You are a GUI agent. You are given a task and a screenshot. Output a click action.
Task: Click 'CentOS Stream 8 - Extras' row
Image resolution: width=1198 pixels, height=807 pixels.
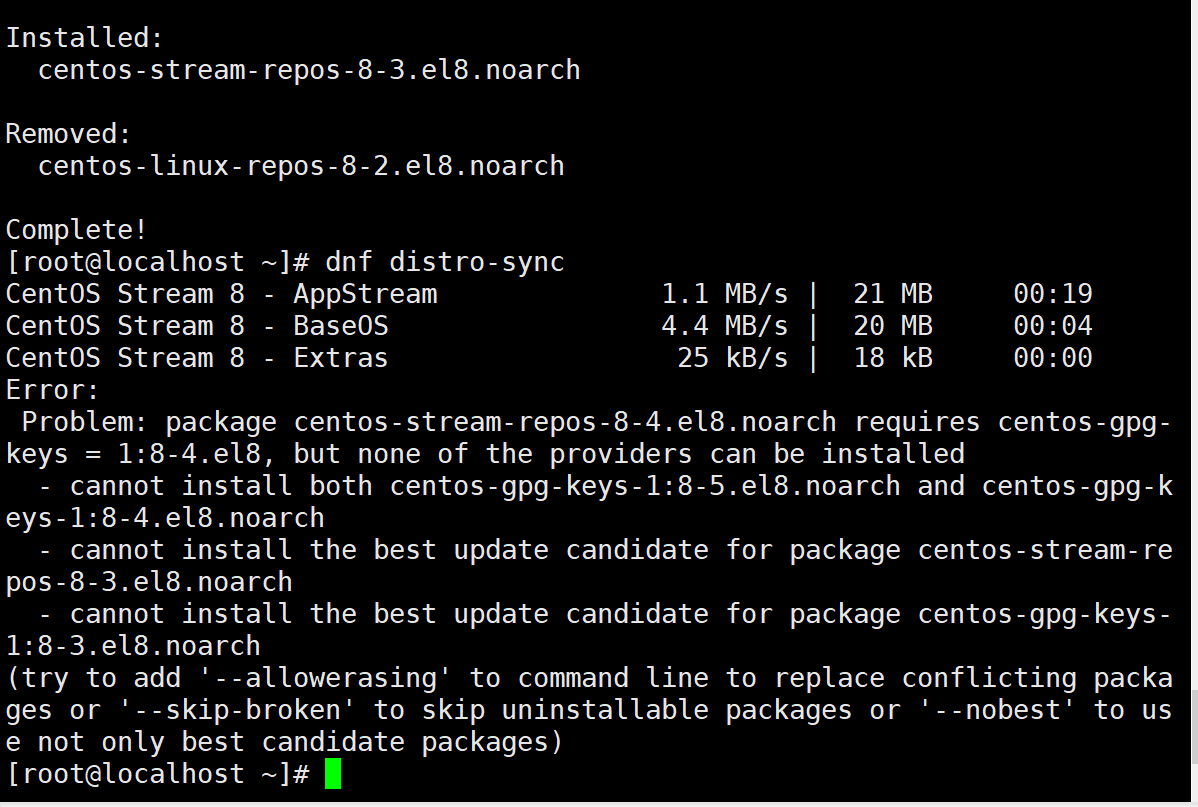[x=549, y=358]
